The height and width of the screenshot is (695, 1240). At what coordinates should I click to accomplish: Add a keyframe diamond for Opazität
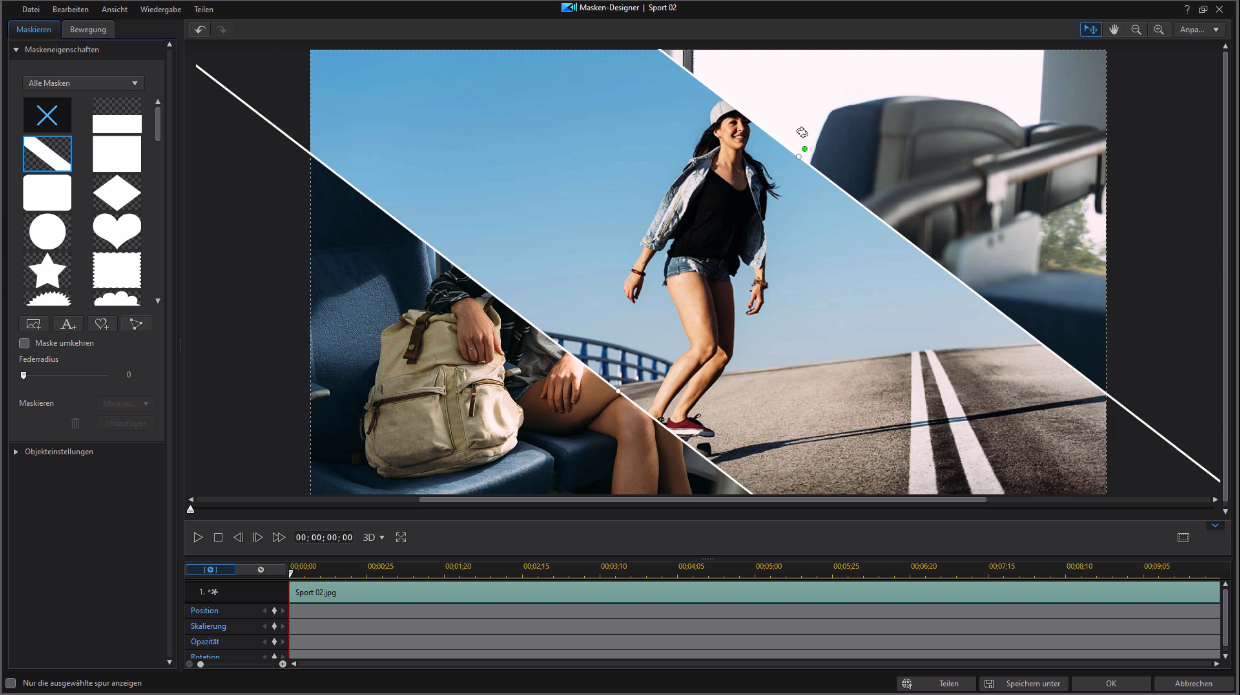pos(274,641)
